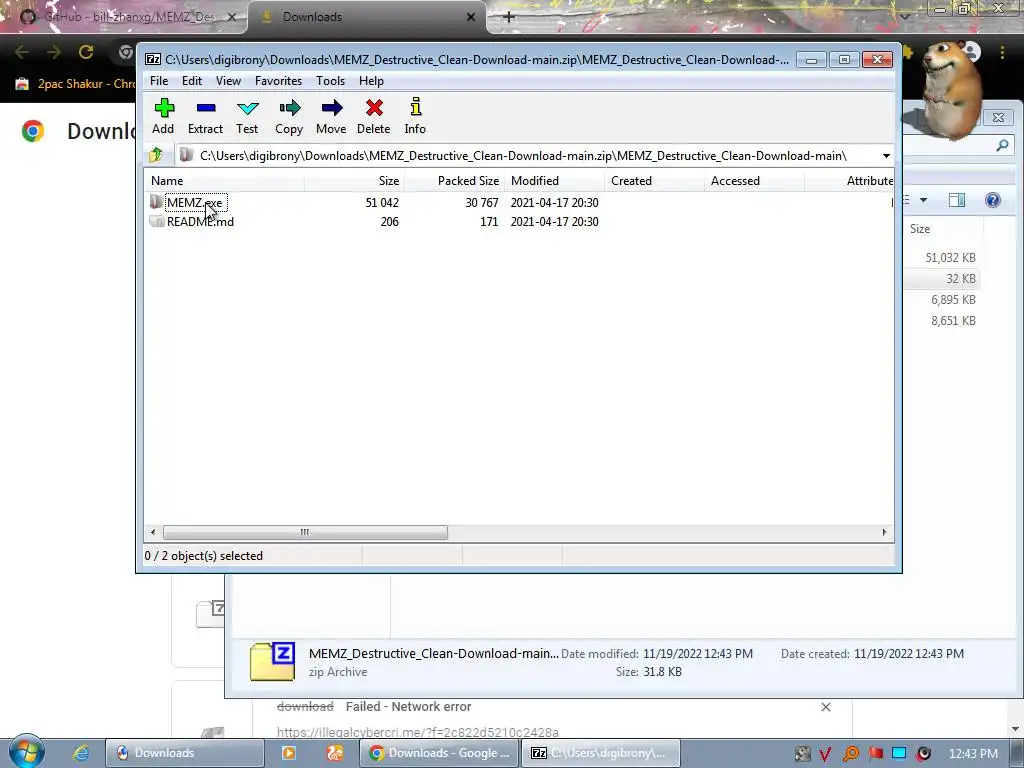
Task: Go up one folder level icon
Action: click(156, 155)
